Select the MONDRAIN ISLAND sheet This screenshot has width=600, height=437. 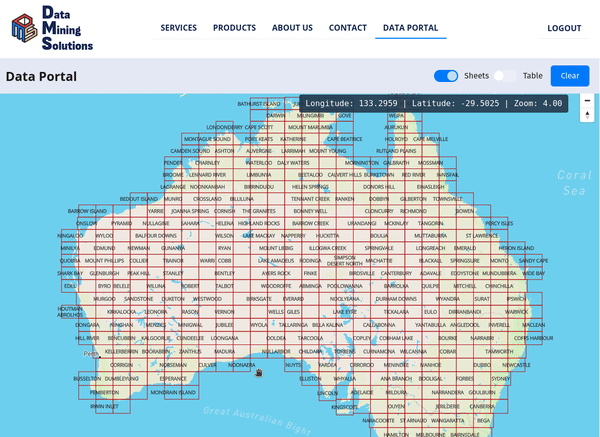pos(173,393)
